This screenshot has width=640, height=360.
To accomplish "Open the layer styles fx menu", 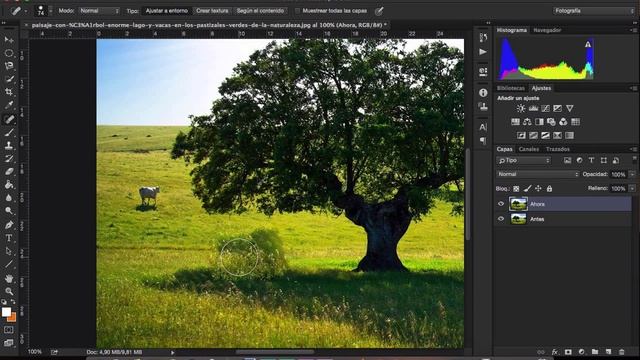I will 554,352.
